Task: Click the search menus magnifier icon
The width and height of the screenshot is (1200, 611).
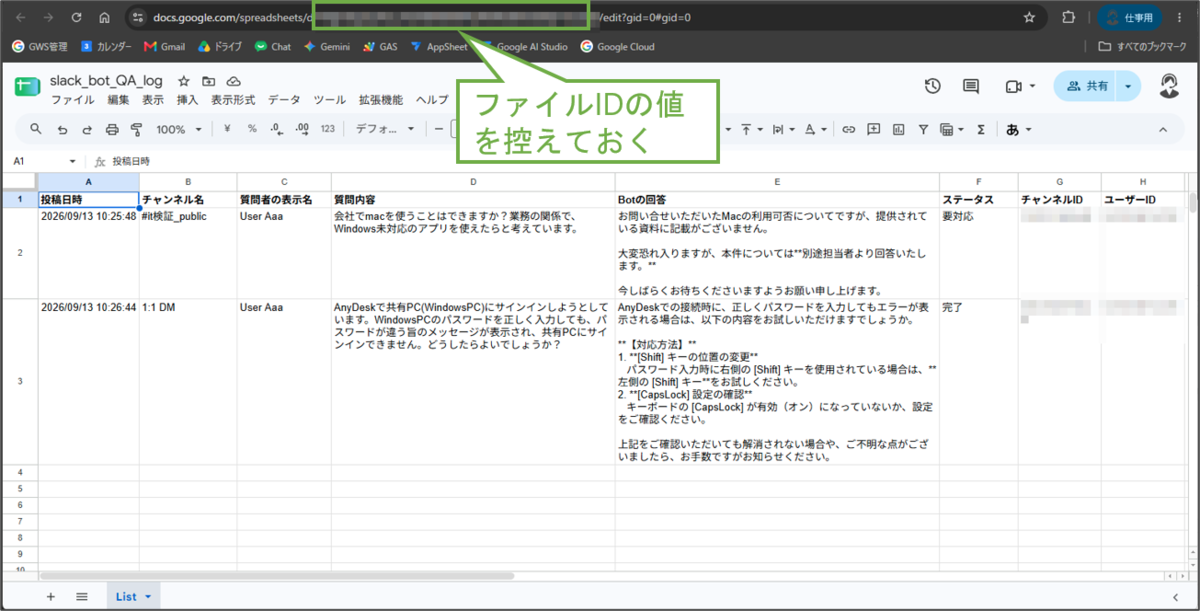Action: pos(36,129)
